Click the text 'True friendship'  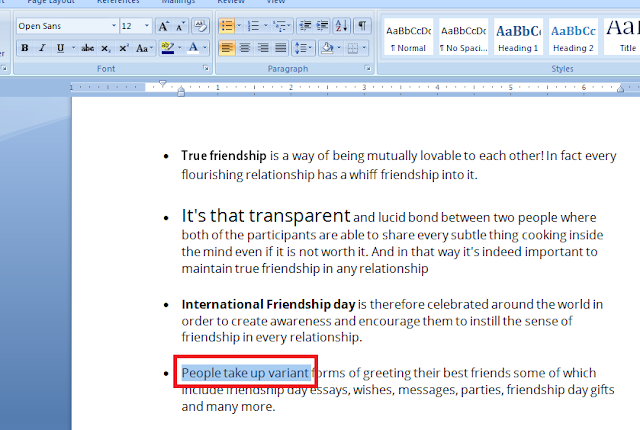tap(224, 155)
